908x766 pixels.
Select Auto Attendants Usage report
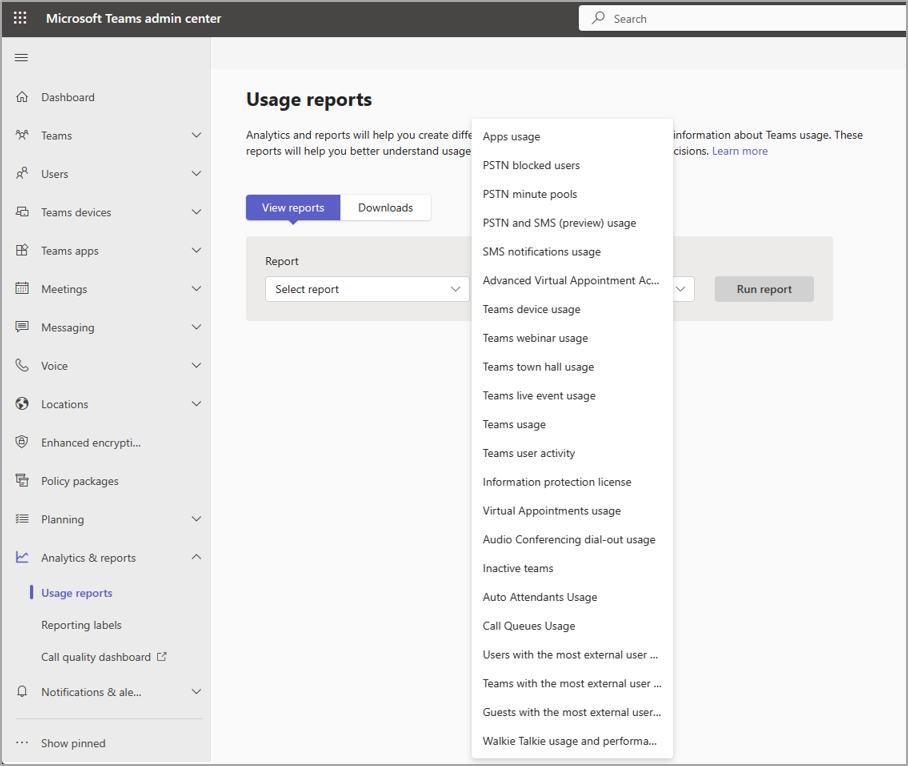572,597
